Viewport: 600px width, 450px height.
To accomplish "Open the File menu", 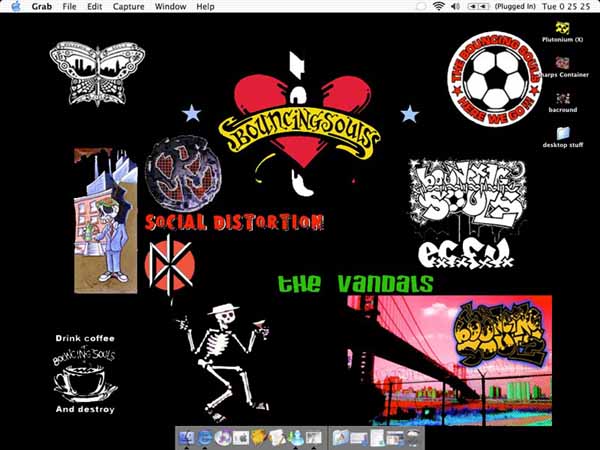I will 69,7.
